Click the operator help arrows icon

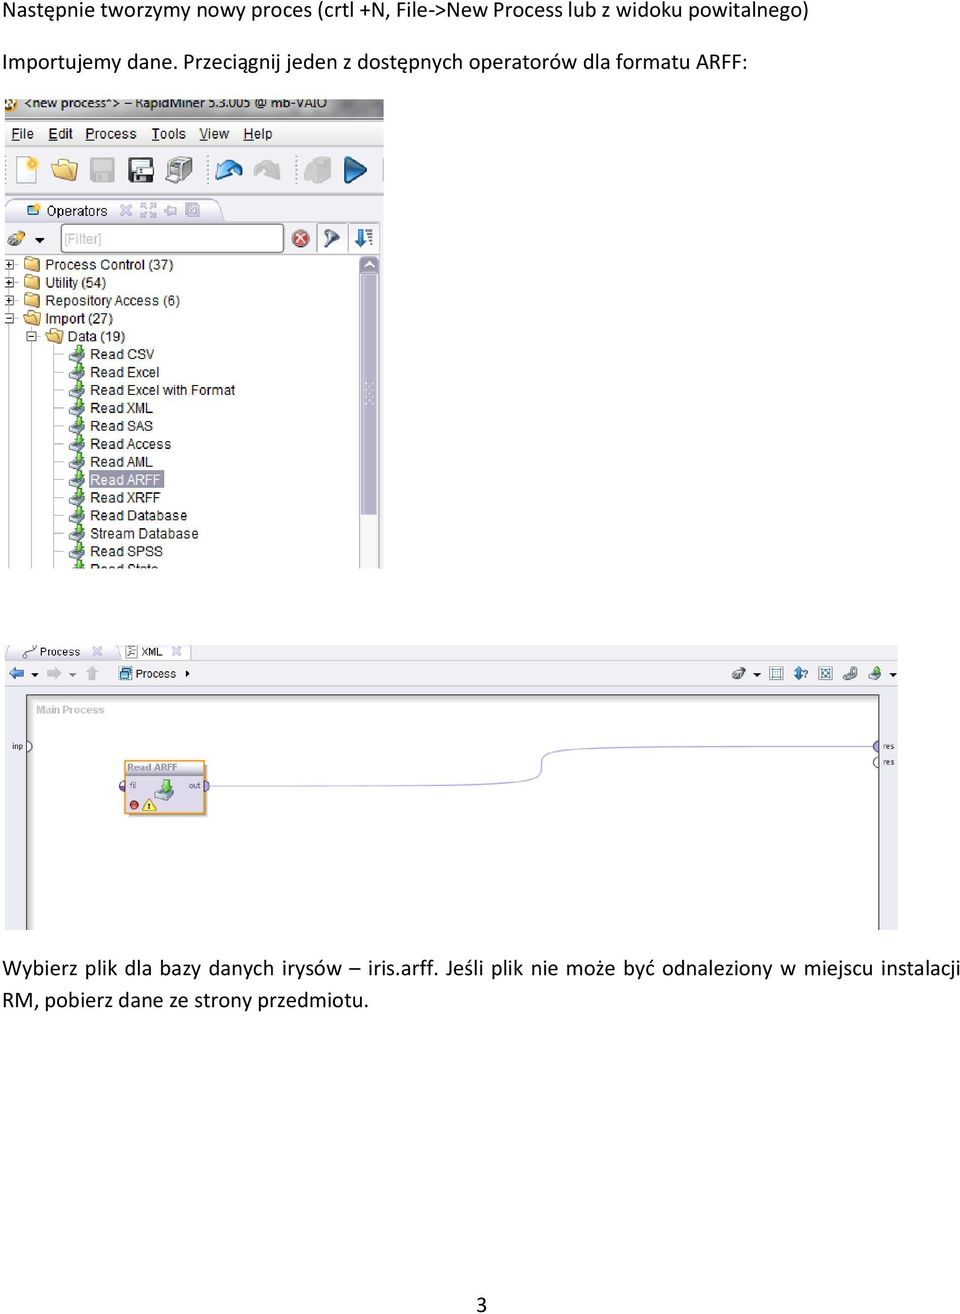(801, 674)
